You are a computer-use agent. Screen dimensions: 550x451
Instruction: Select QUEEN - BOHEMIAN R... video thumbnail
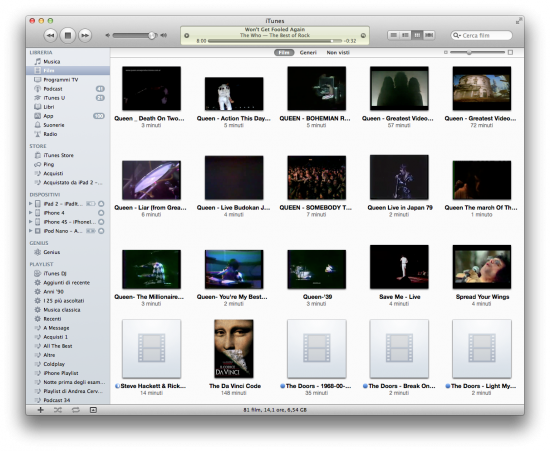click(316, 88)
